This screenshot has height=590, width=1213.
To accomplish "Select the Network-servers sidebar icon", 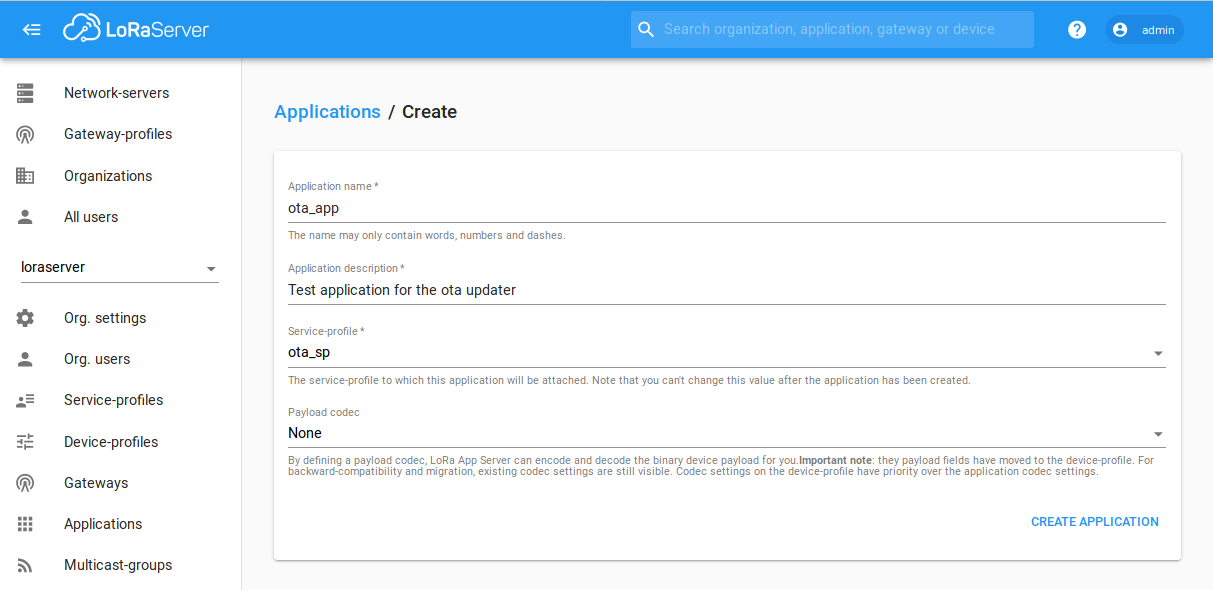I will (x=24, y=92).
